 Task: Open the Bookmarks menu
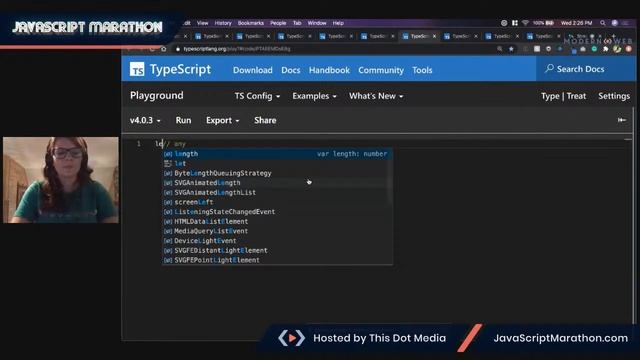pyautogui.click(x=251, y=23)
